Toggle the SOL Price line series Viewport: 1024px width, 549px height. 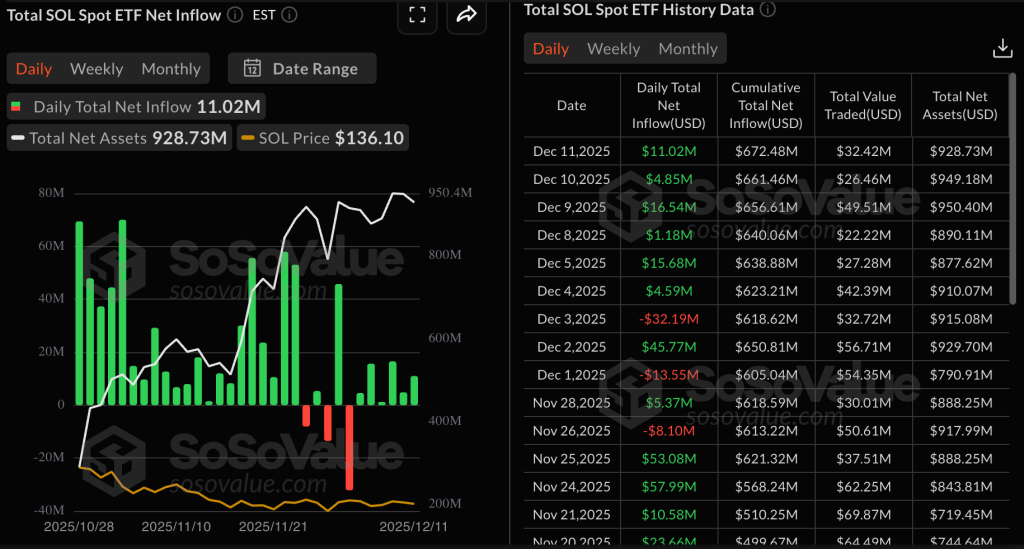[x=322, y=138]
